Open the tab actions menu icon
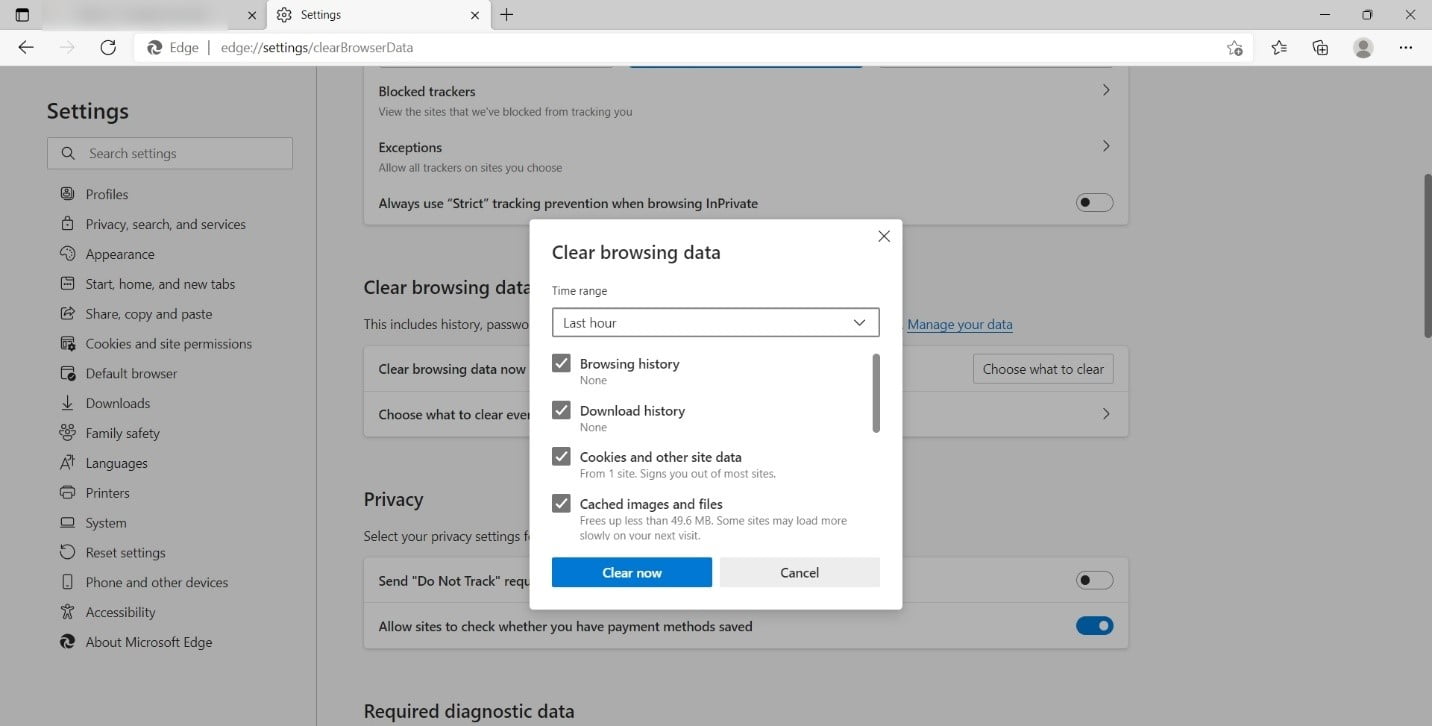This screenshot has height=726, width=1432. pos(22,15)
